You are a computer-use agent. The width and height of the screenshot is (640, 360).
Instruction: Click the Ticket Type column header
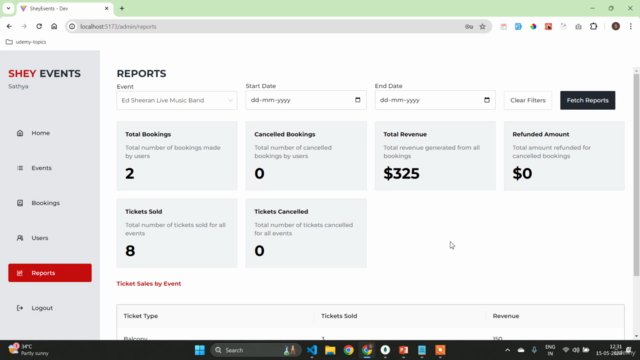pyautogui.click(x=141, y=316)
